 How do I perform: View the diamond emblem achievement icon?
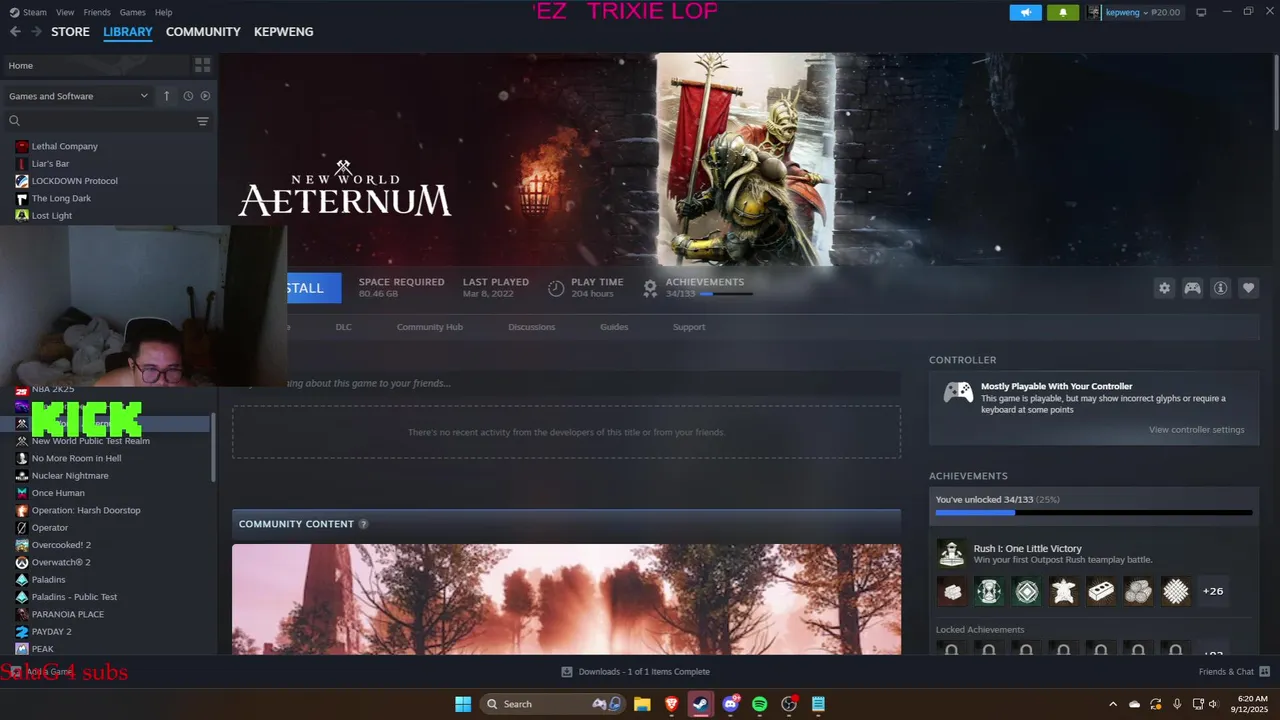[1027, 591]
